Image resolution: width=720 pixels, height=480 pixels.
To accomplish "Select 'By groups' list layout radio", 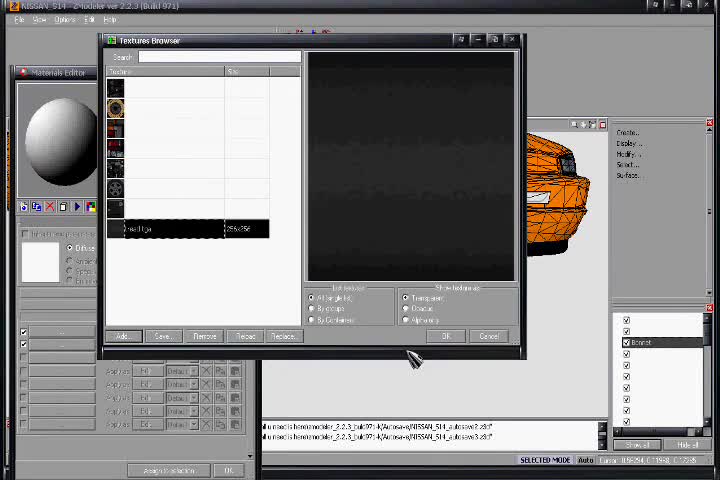I will 311,308.
